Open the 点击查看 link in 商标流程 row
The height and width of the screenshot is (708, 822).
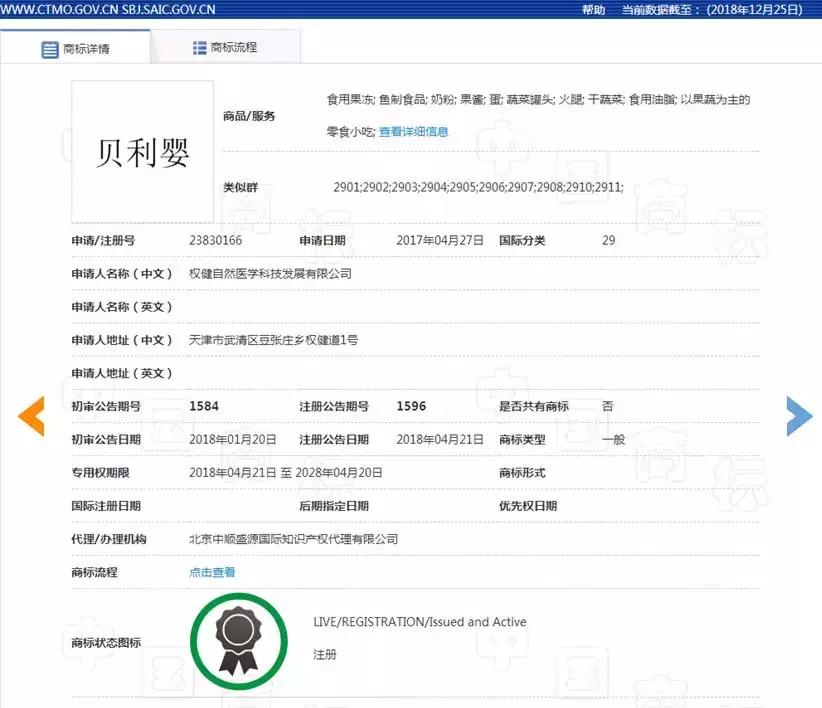211,571
